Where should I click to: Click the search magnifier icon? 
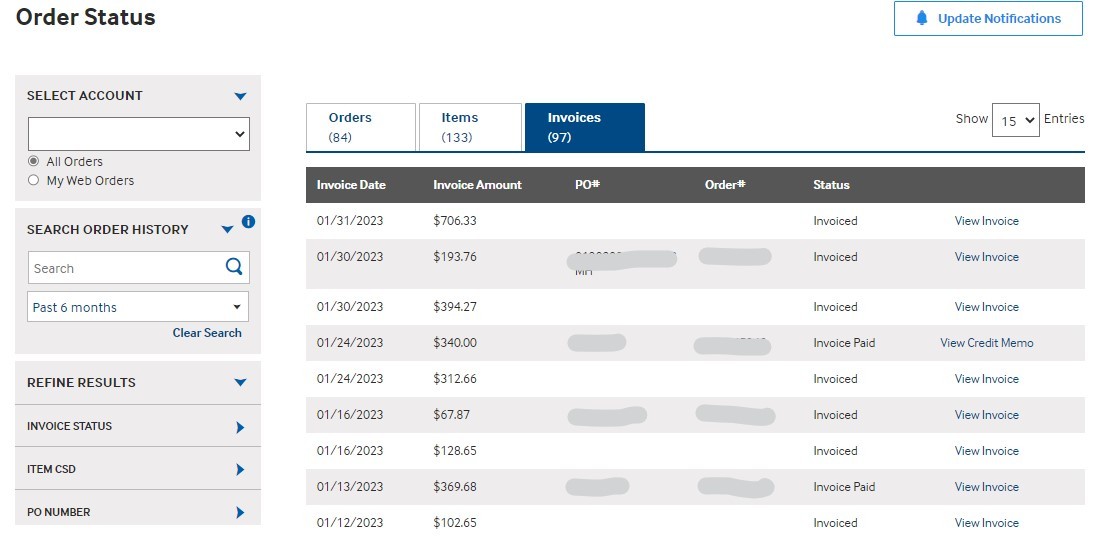(234, 267)
